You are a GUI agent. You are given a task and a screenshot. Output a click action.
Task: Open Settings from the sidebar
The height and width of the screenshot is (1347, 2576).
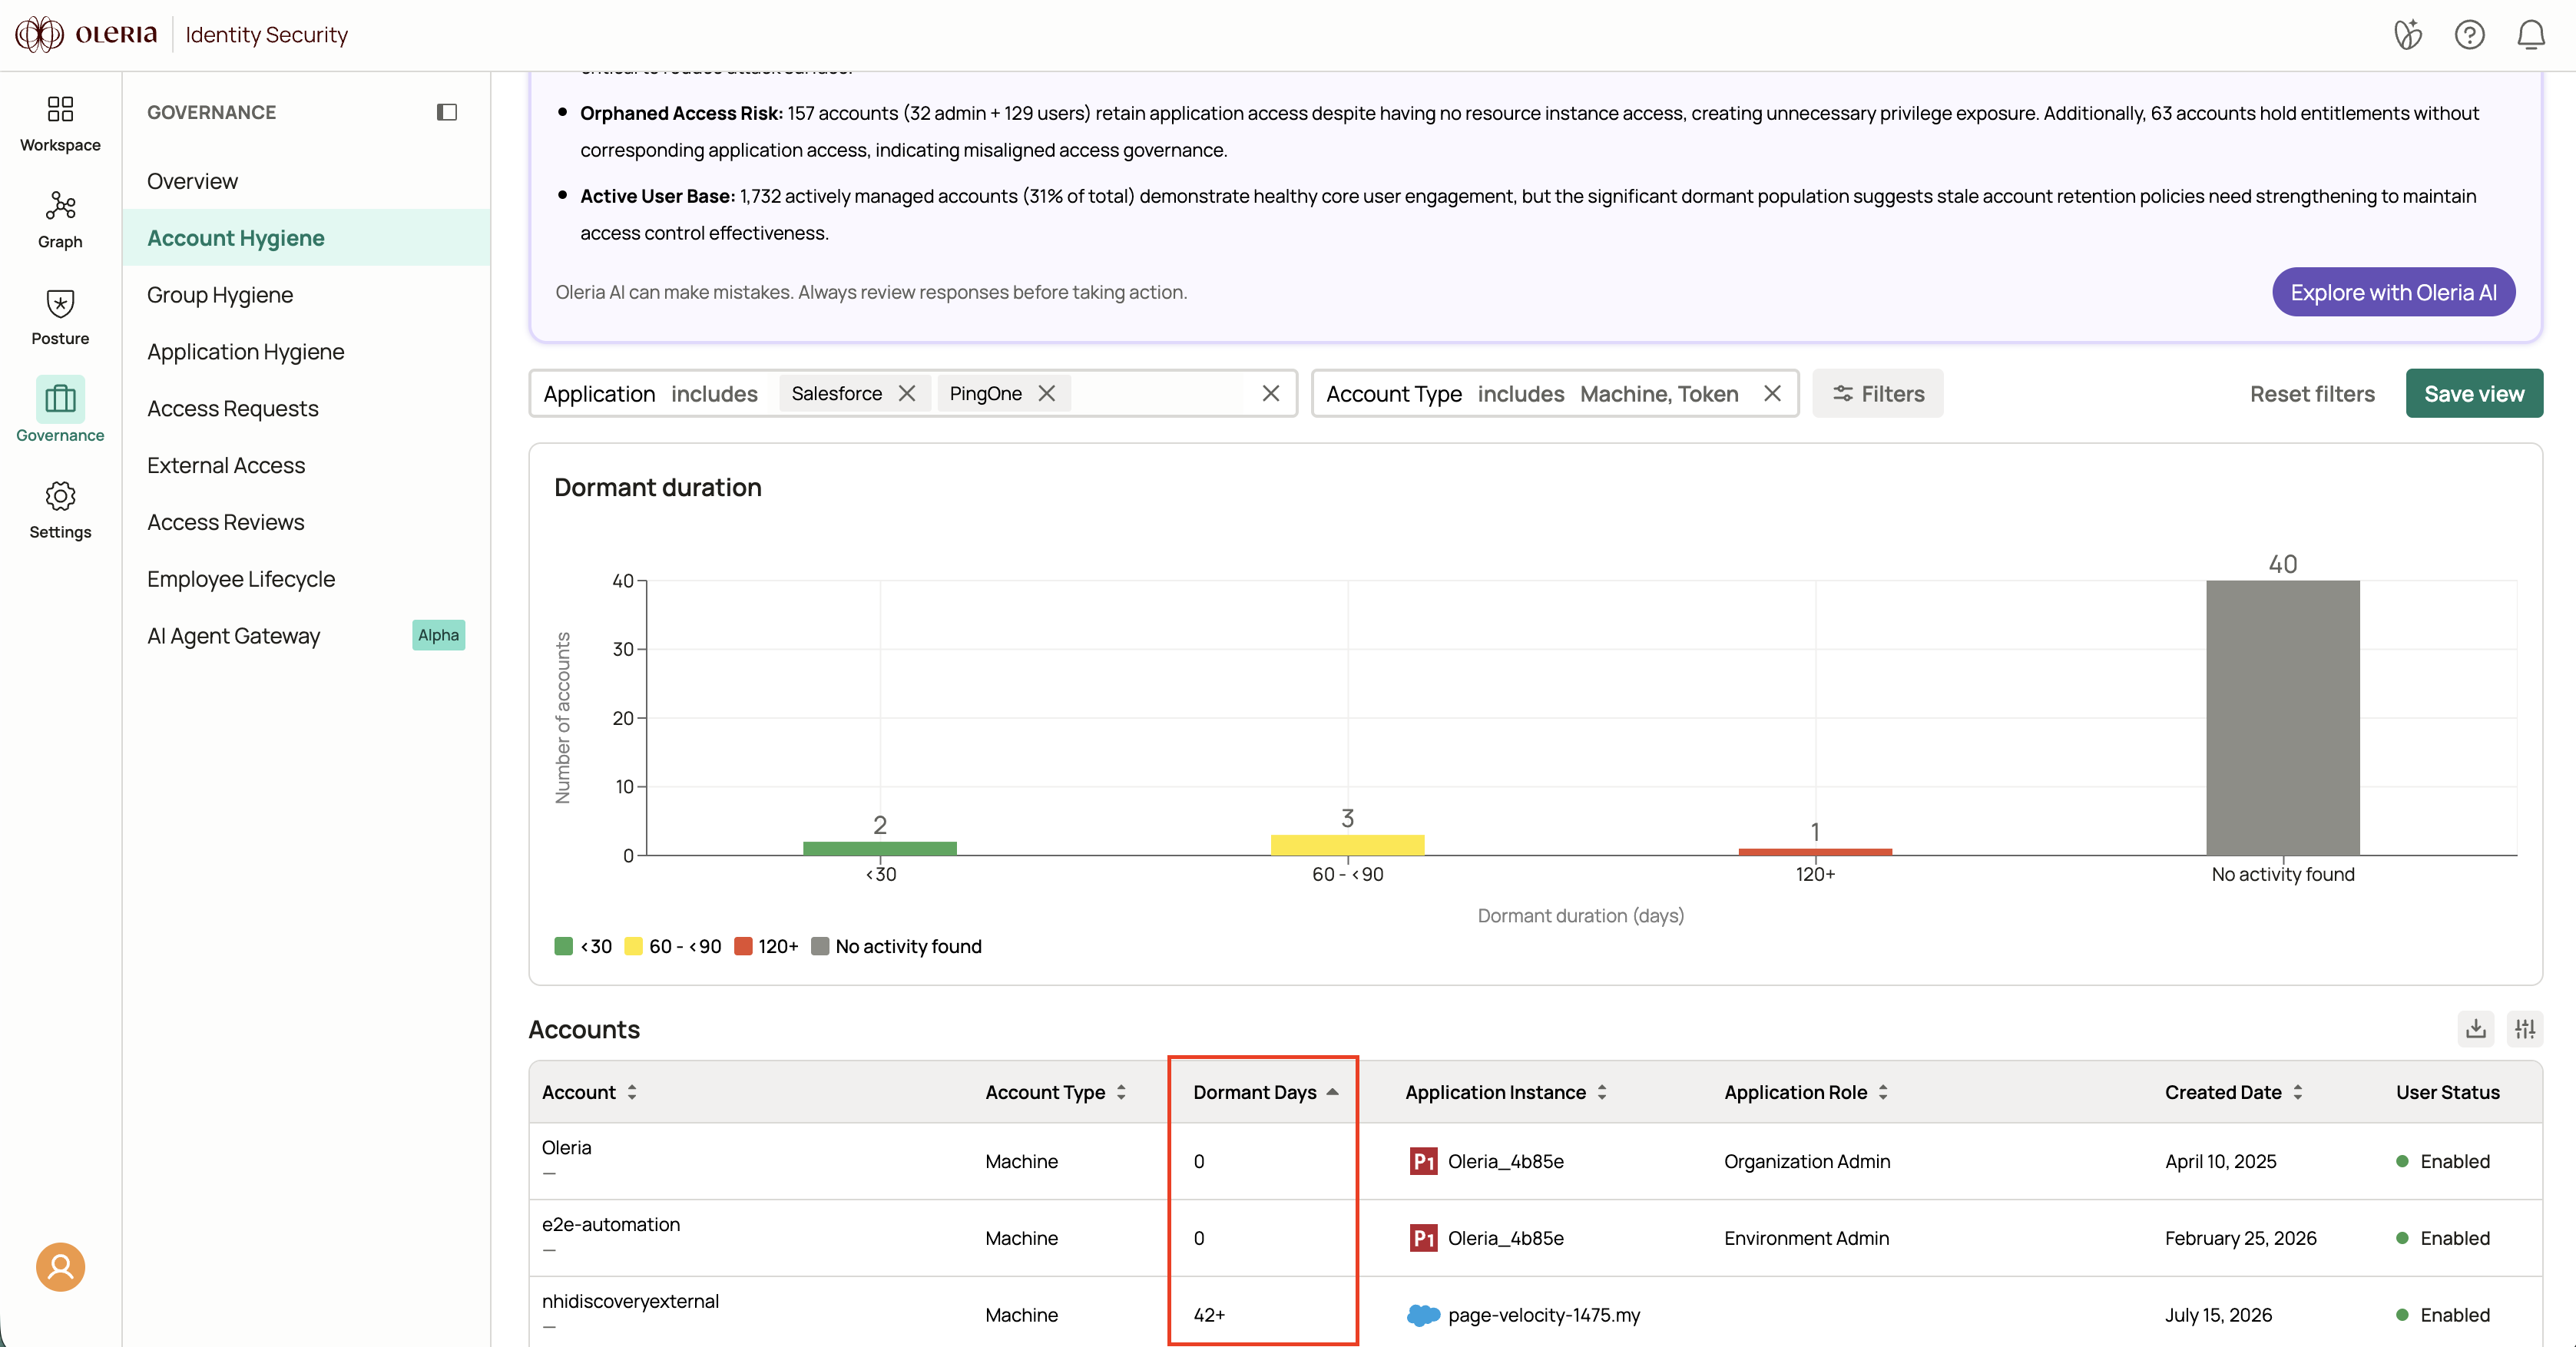60,510
